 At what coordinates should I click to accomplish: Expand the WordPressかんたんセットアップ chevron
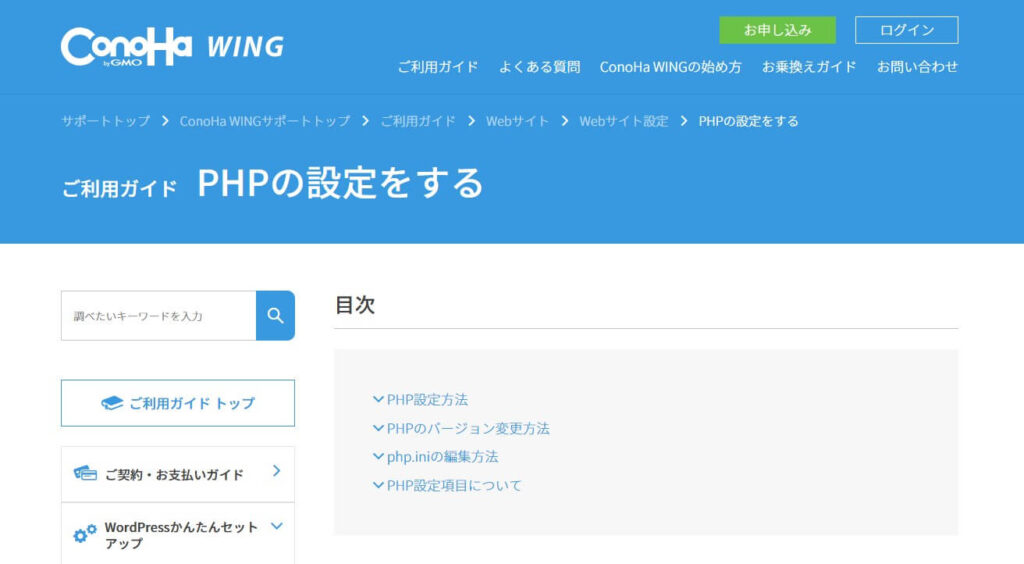point(277,526)
